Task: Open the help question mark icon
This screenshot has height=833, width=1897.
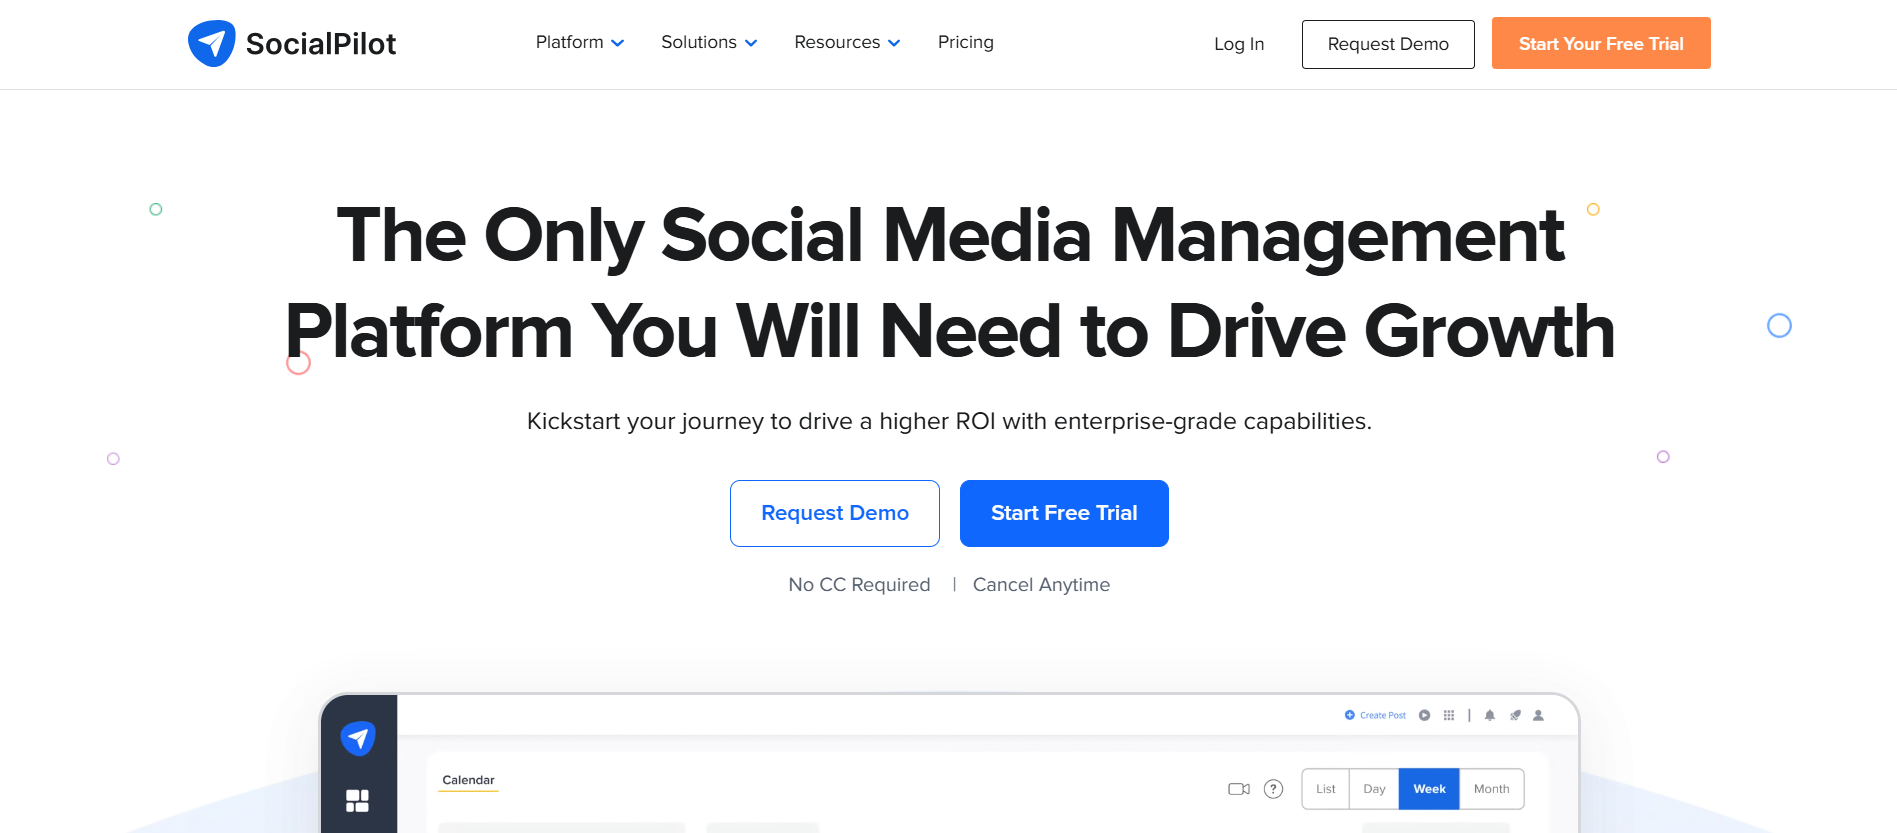Action: pyautogui.click(x=1274, y=789)
